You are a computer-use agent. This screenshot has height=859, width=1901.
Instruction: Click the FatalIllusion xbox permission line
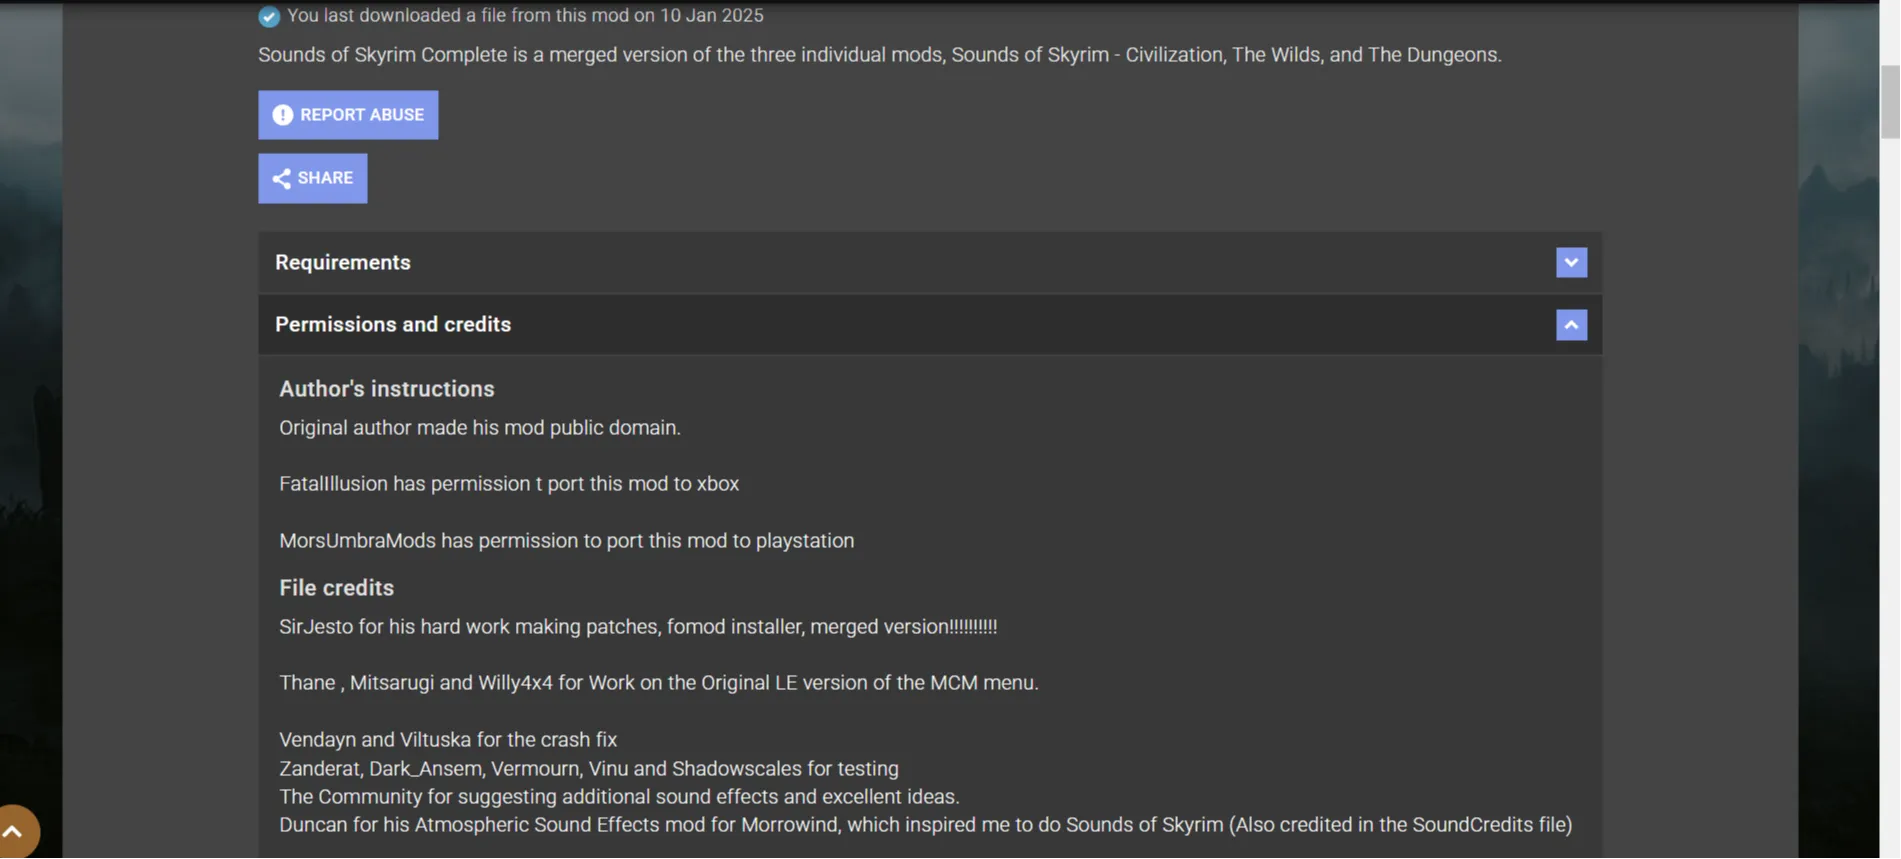click(509, 484)
